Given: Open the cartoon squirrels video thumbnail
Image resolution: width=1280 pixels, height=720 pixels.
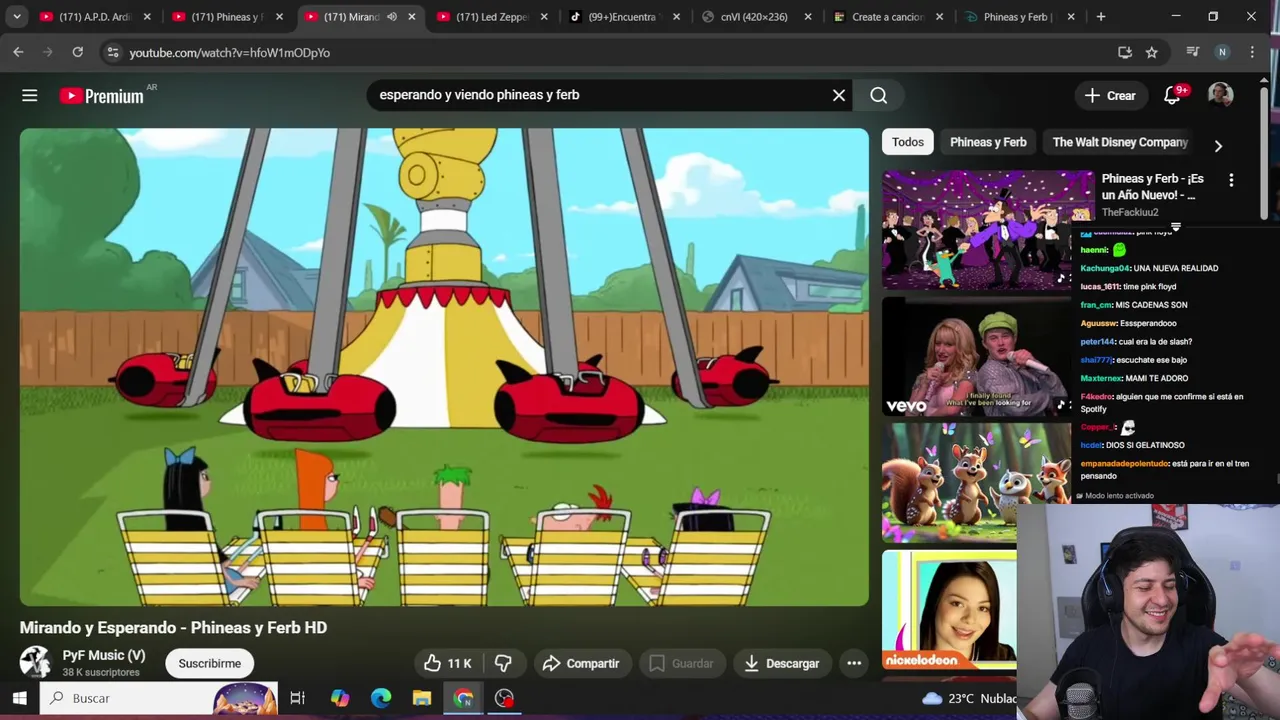Looking at the screenshot, I should click(x=977, y=482).
